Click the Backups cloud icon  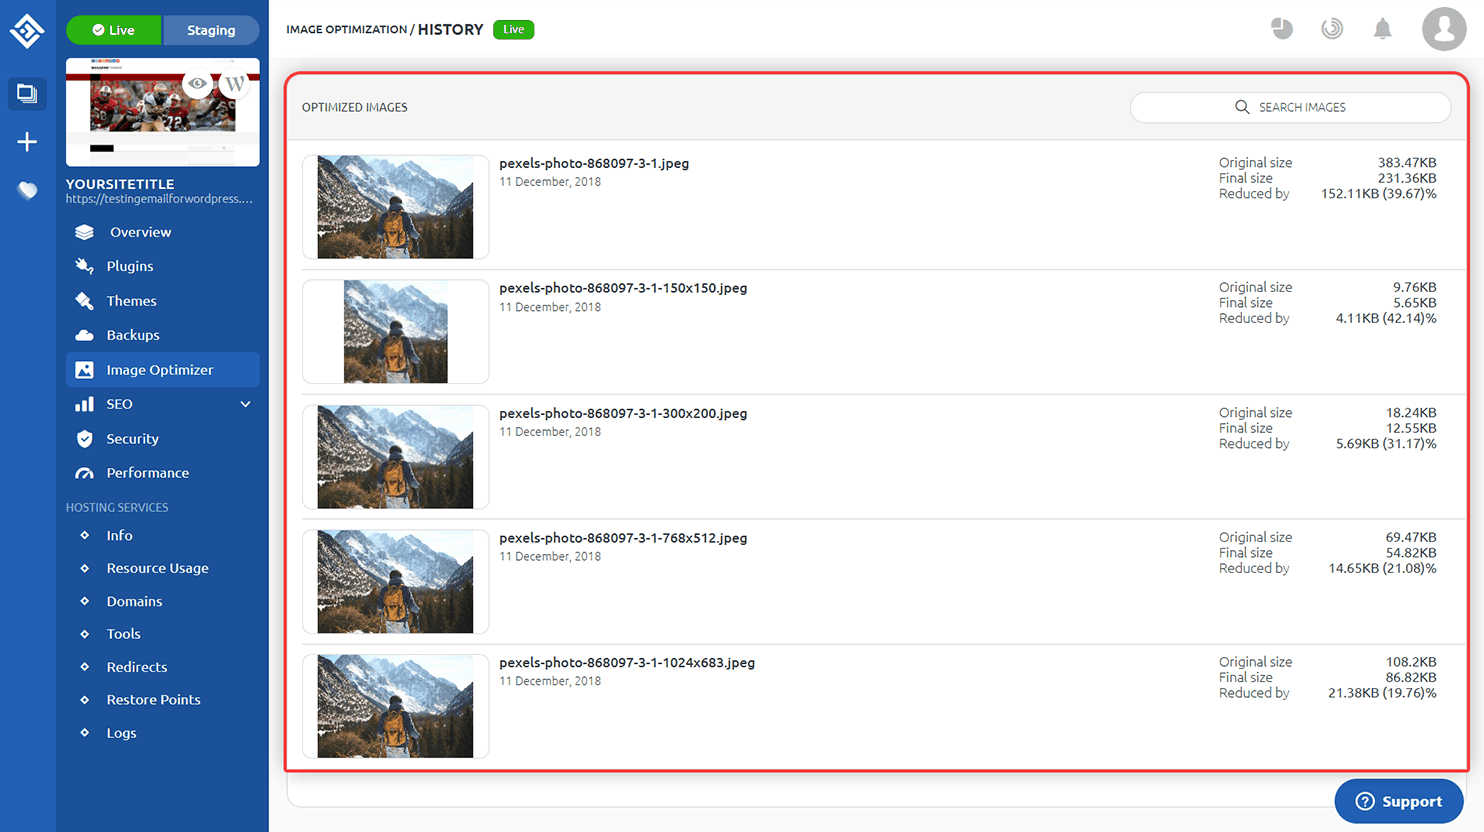(x=85, y=335)
